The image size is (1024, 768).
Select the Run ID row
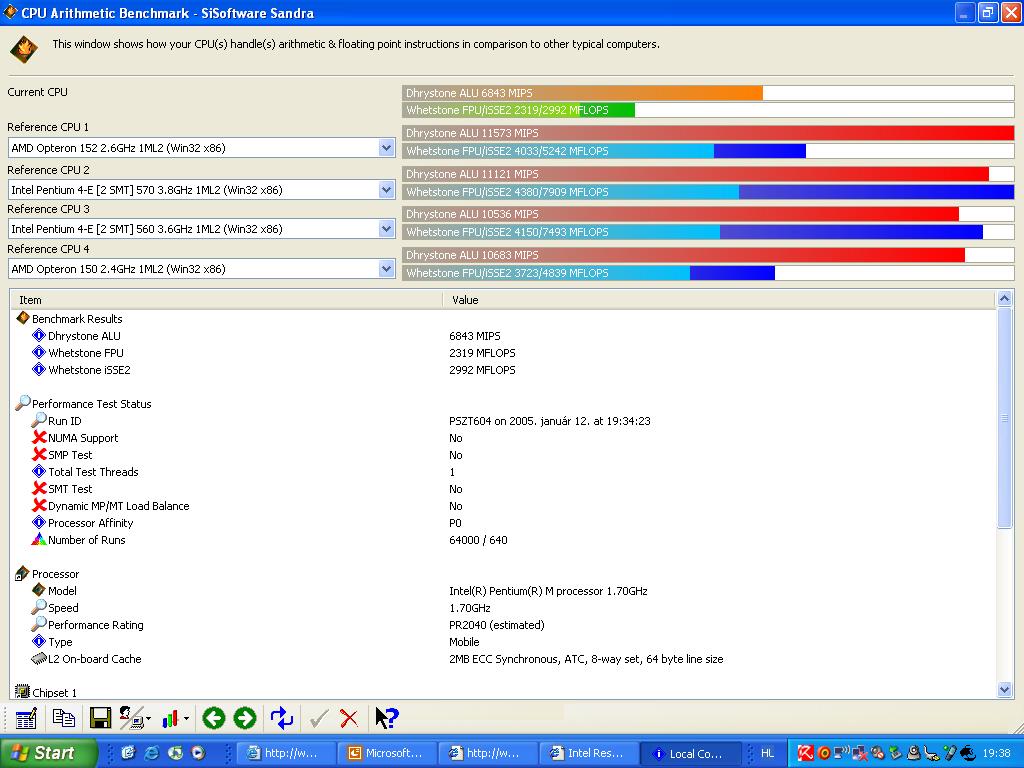[504, 421]
